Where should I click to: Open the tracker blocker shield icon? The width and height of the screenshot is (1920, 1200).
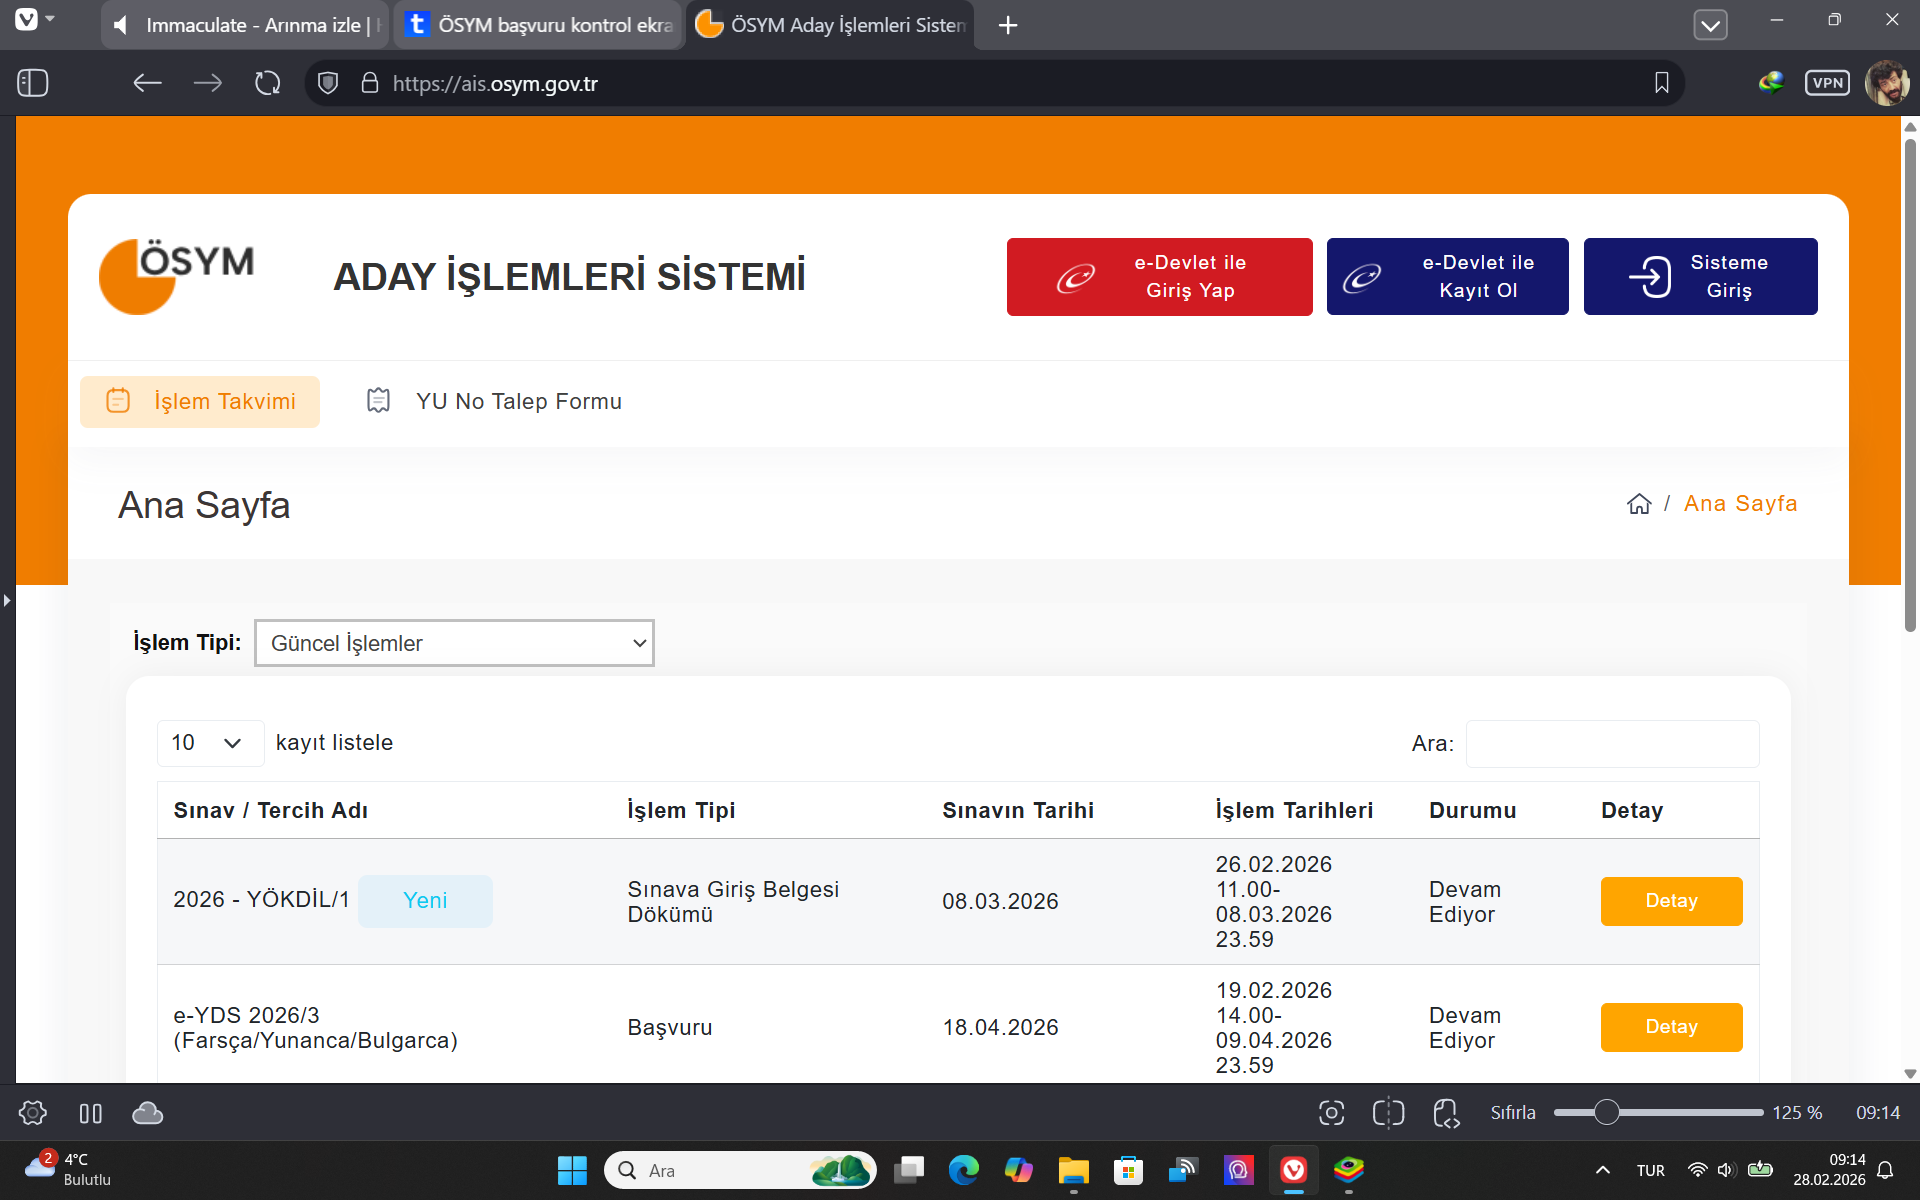point(328,83)
